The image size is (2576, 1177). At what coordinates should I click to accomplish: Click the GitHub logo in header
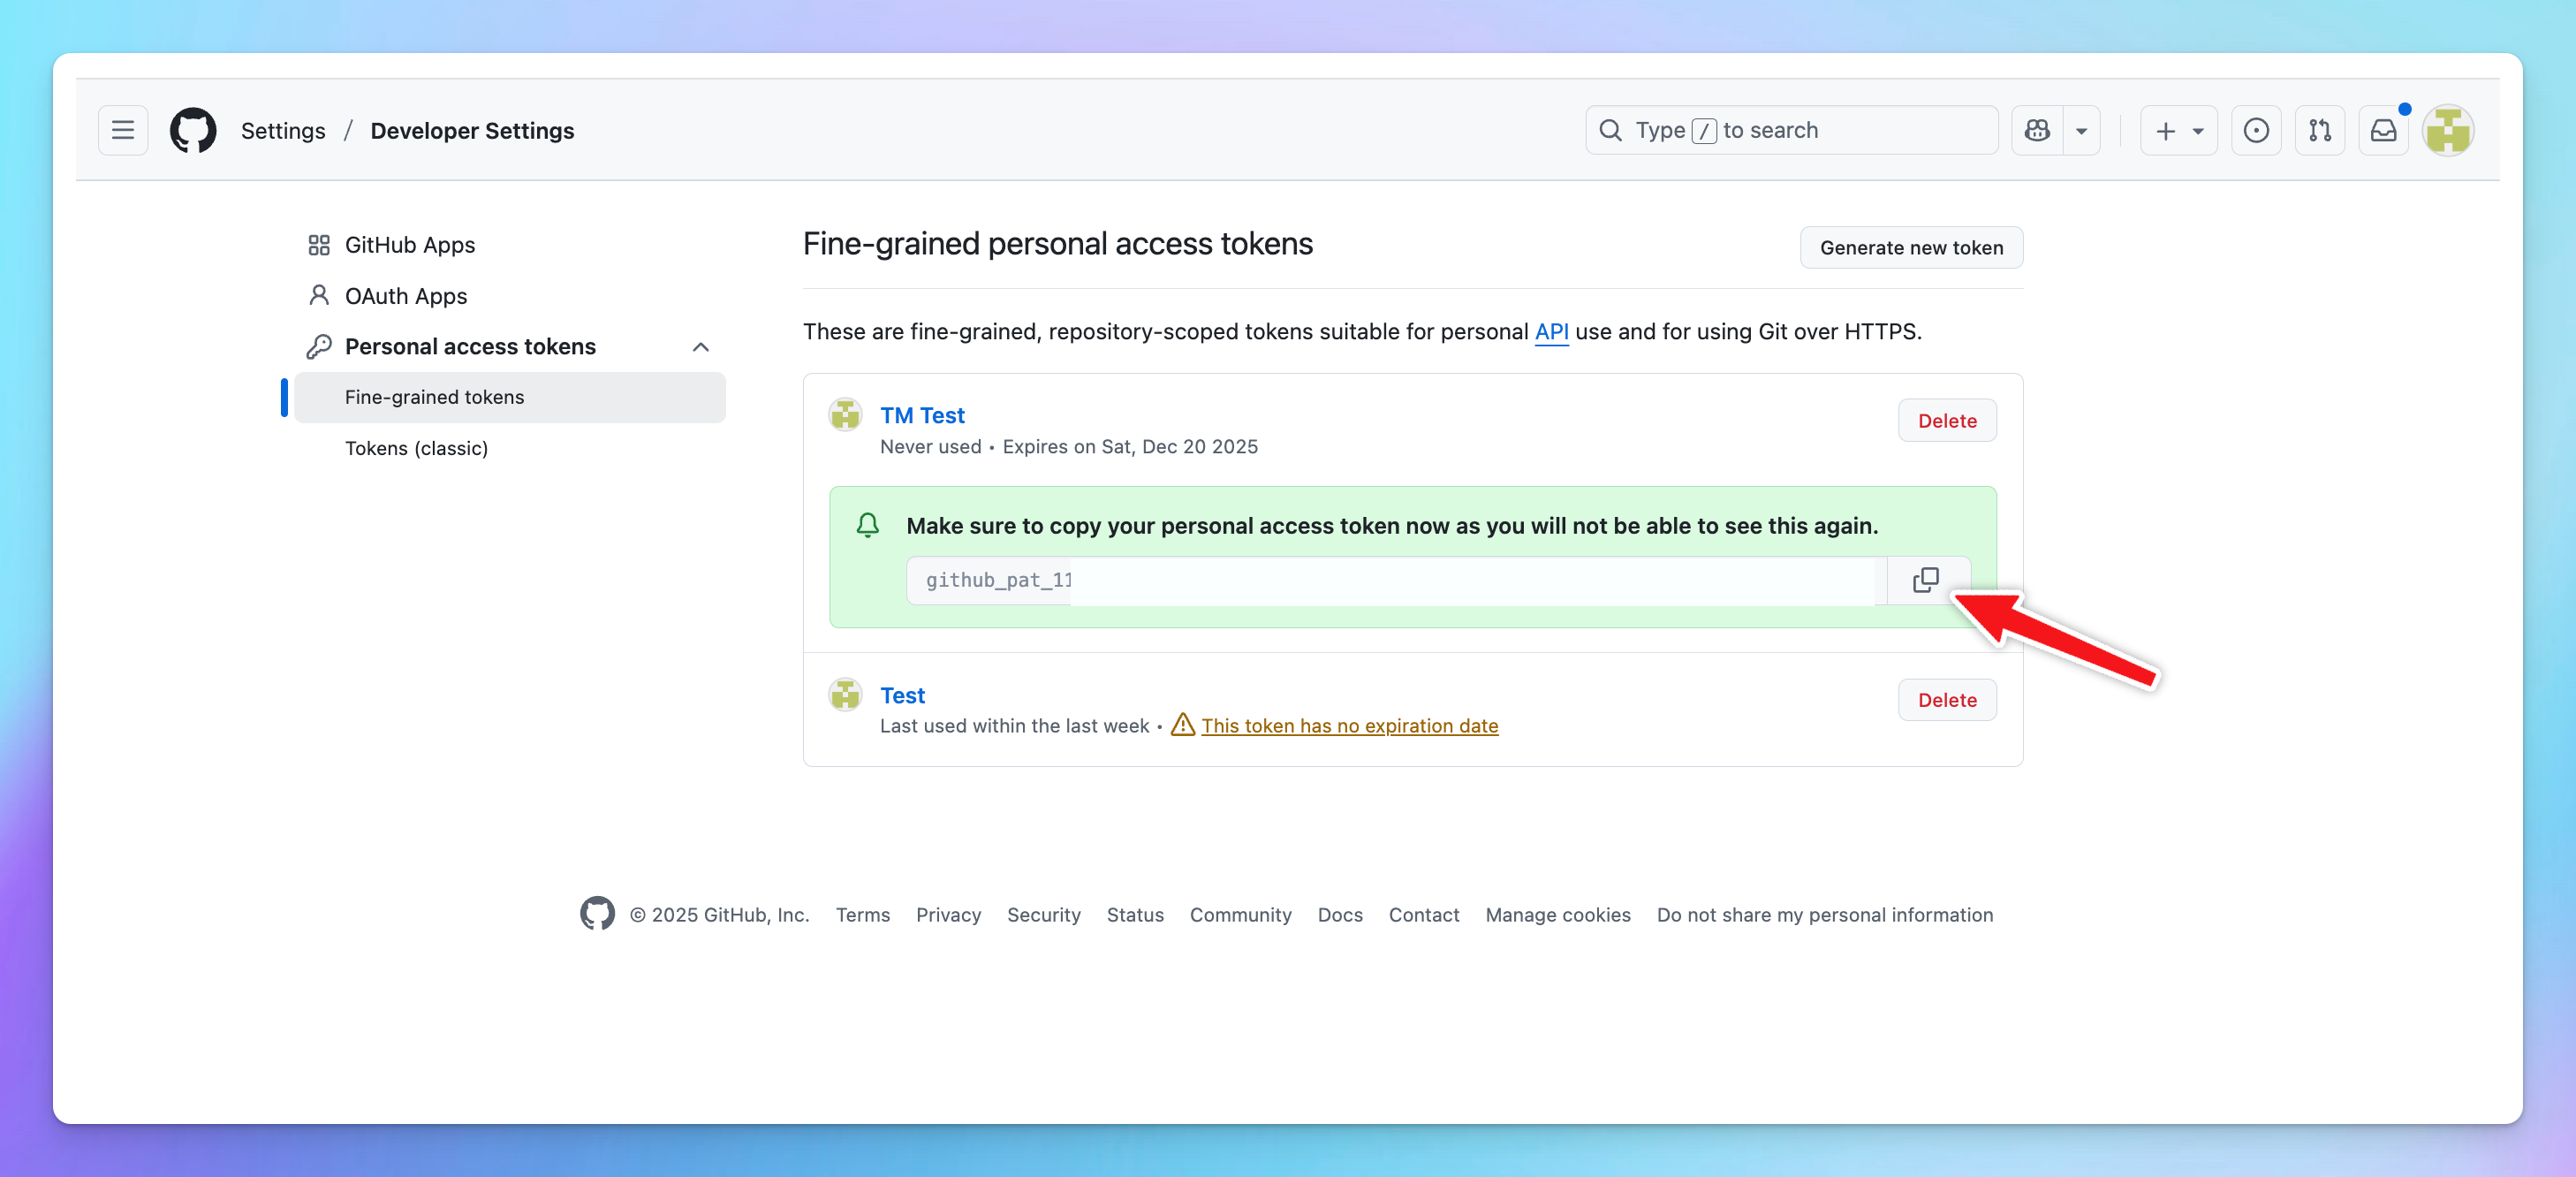click(x=193, y=130)
